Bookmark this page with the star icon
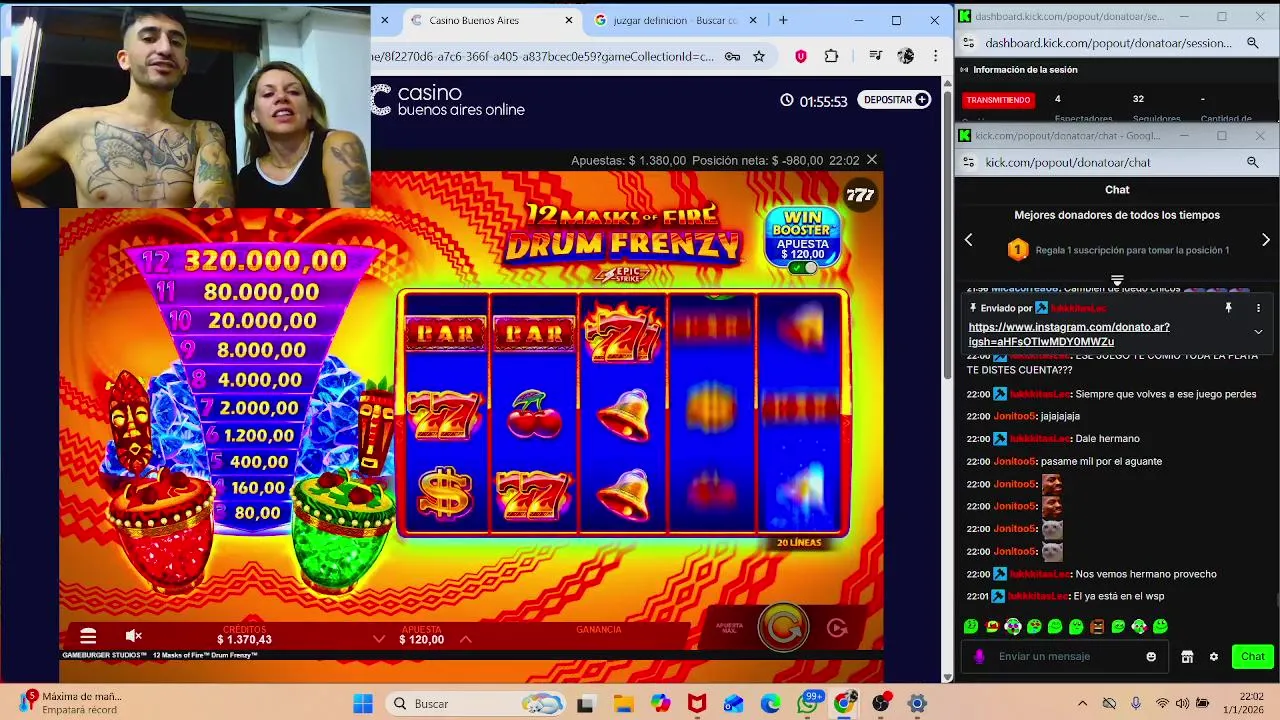The height and width of the screenshot is (720, 1280). coord(759,57)
